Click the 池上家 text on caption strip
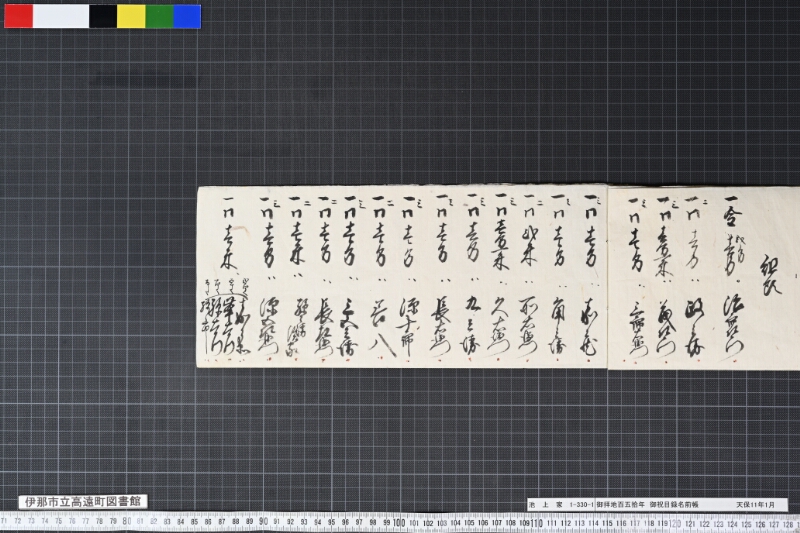The height and width of the screenshot is (533, 800). point(545,504)
